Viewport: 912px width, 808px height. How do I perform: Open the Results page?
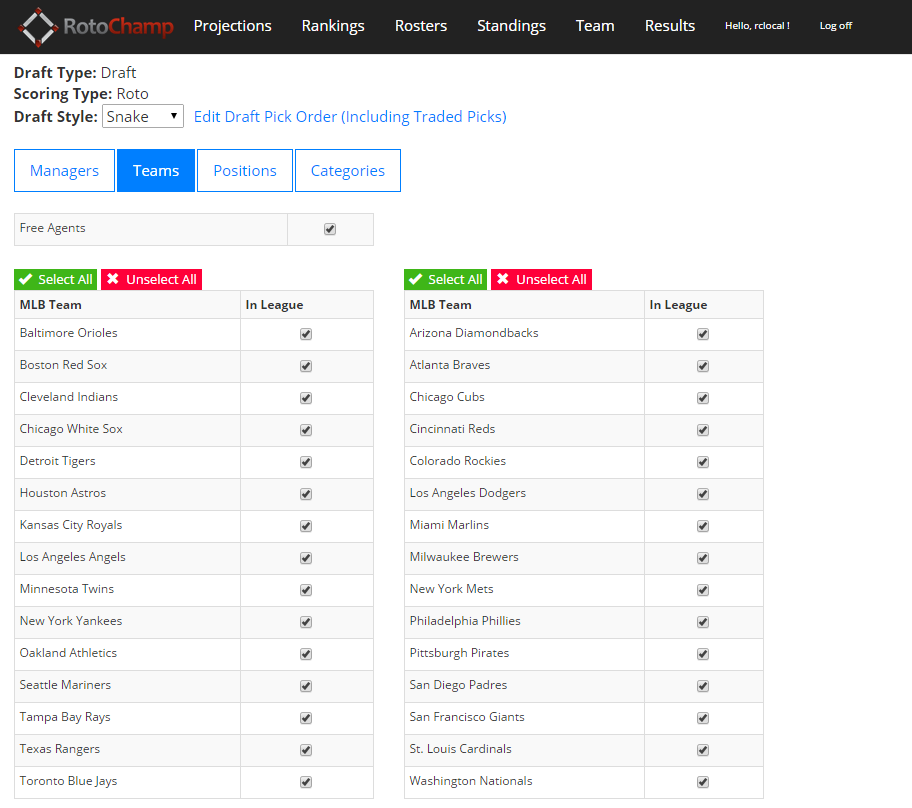coord(669,26)
